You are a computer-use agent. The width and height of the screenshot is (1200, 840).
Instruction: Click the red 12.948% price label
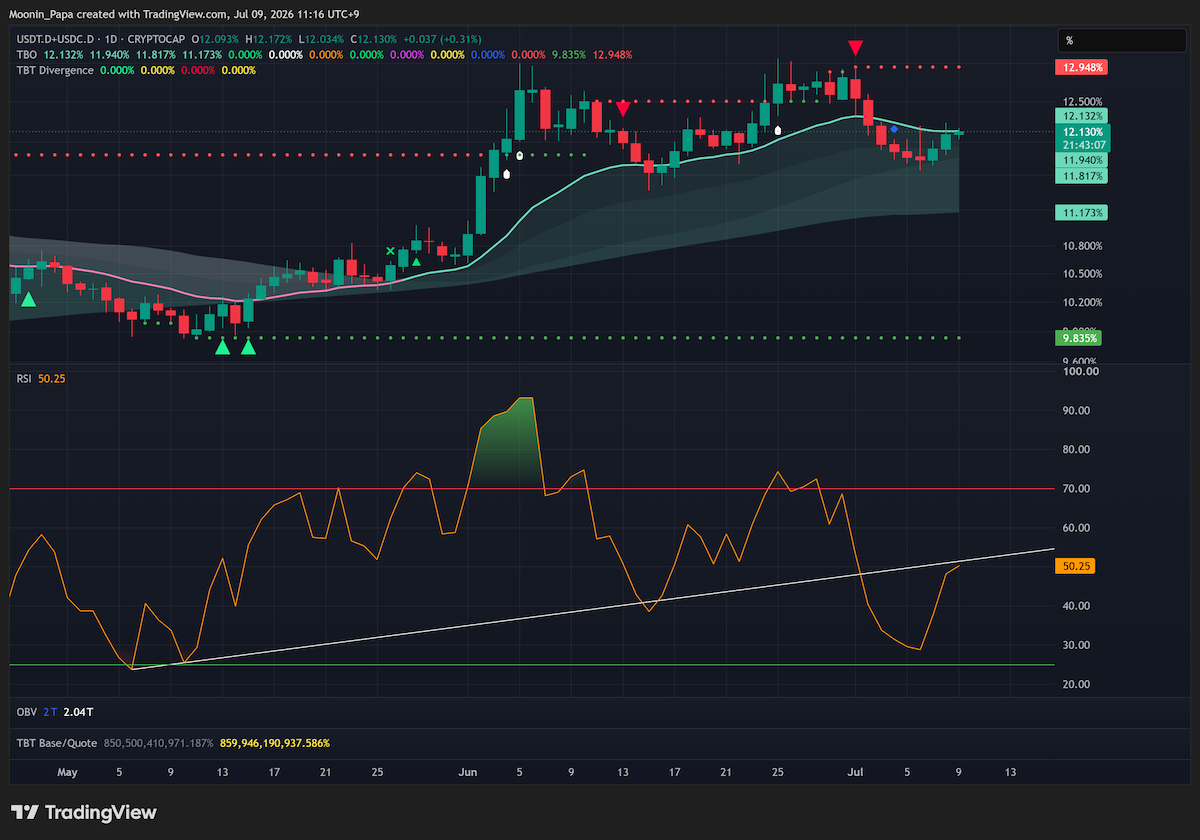[x=1080, y=67]
